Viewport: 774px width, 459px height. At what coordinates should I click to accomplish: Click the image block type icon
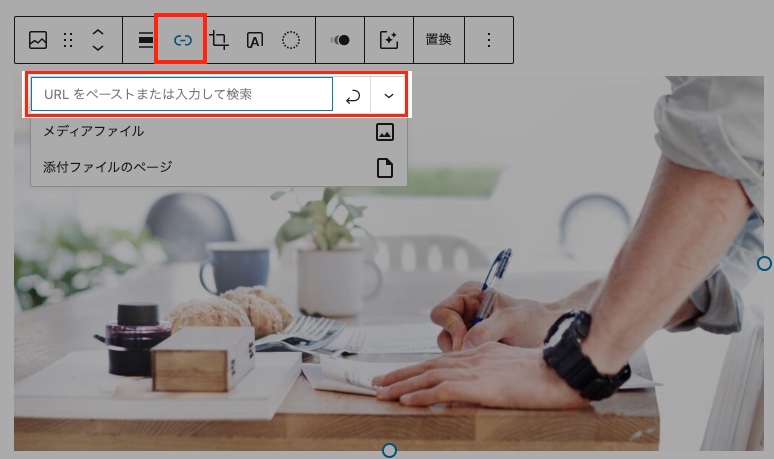pos(38,40)
